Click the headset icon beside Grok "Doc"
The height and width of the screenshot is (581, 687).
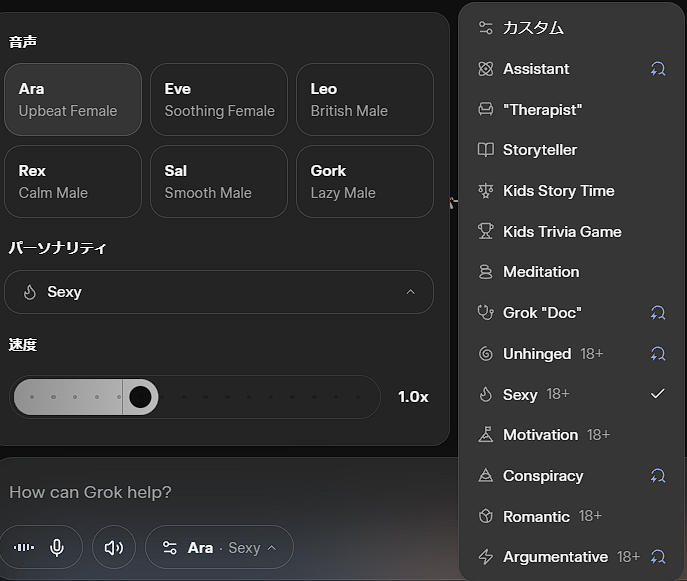coord(657,313)
